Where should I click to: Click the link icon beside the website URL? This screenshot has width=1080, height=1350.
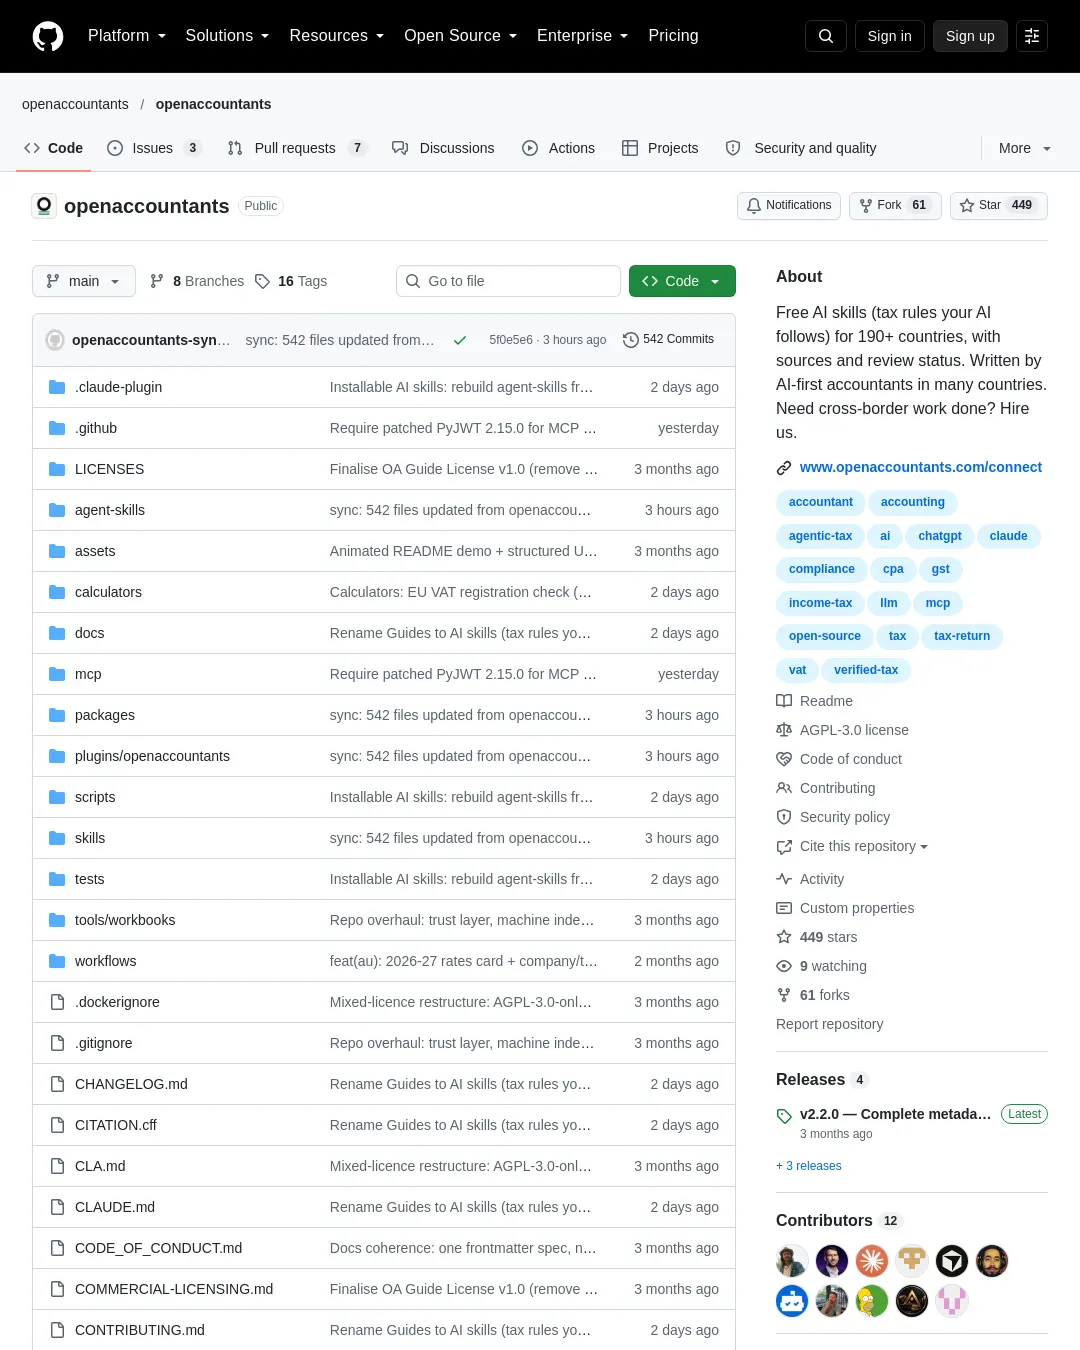tap(784, 468)
